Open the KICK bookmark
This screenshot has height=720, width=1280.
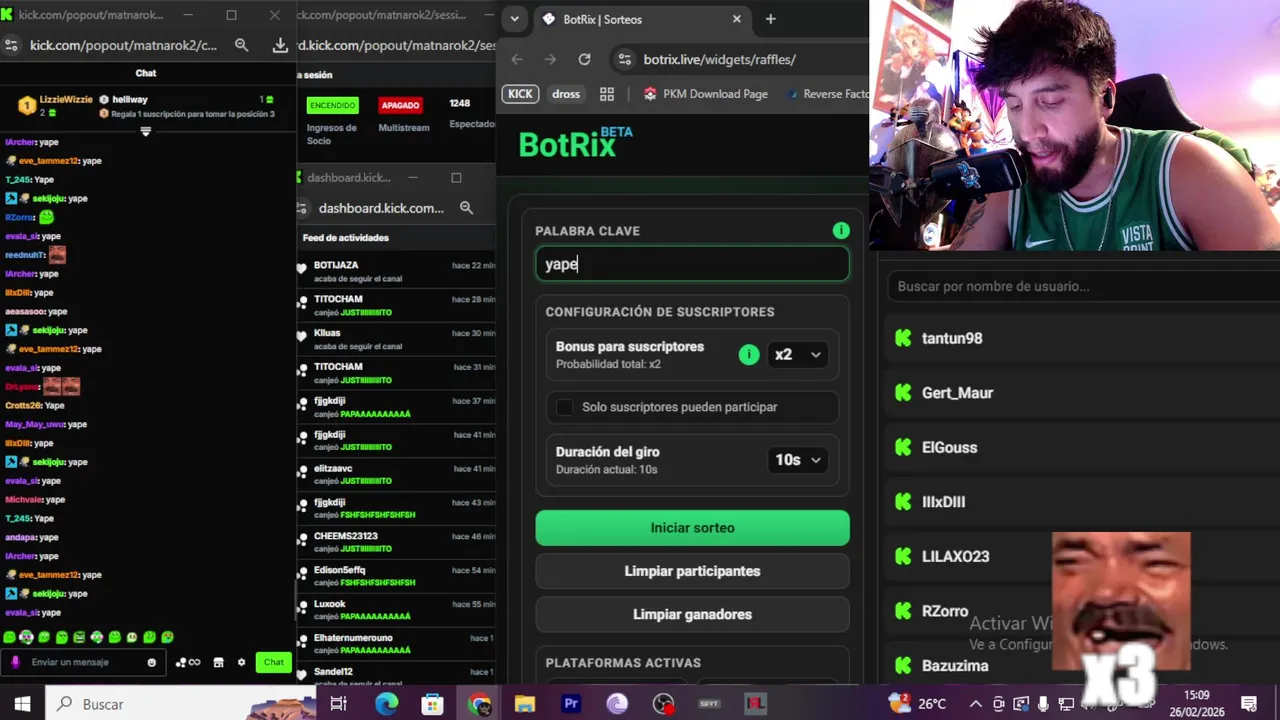tap(520, 94)
